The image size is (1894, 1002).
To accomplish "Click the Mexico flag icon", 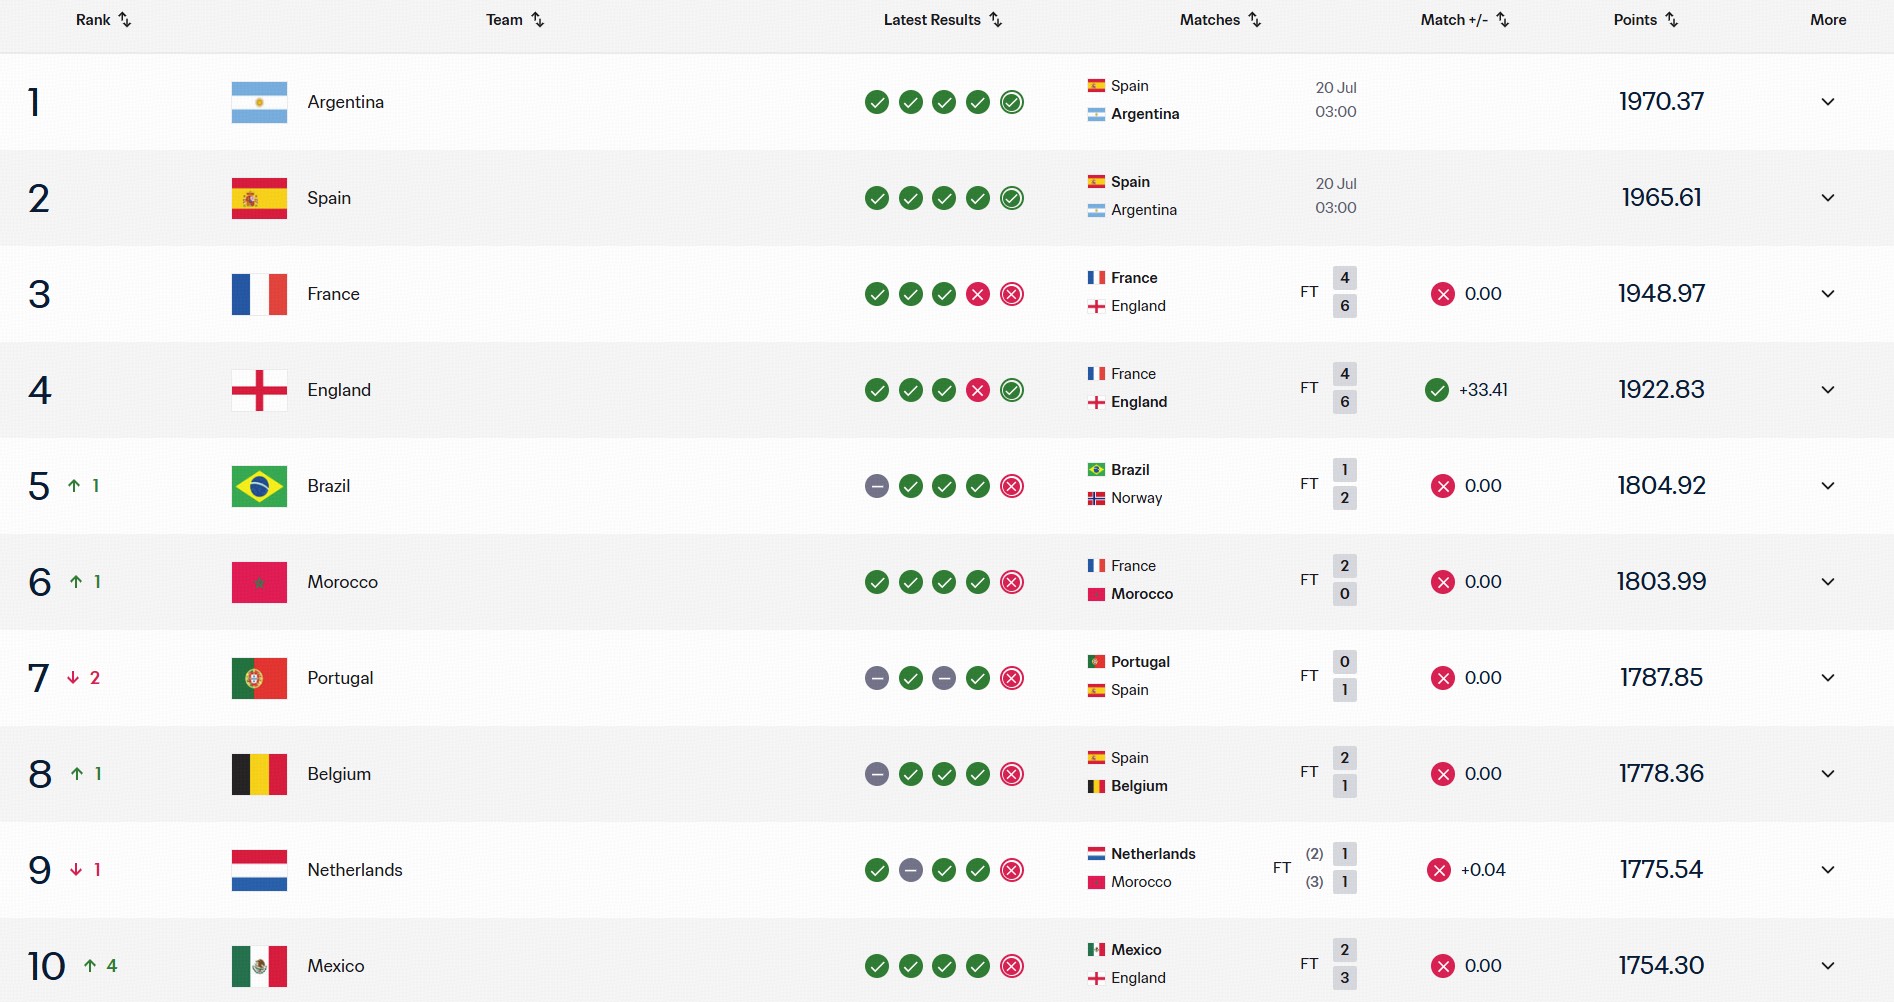I will 259,966.
